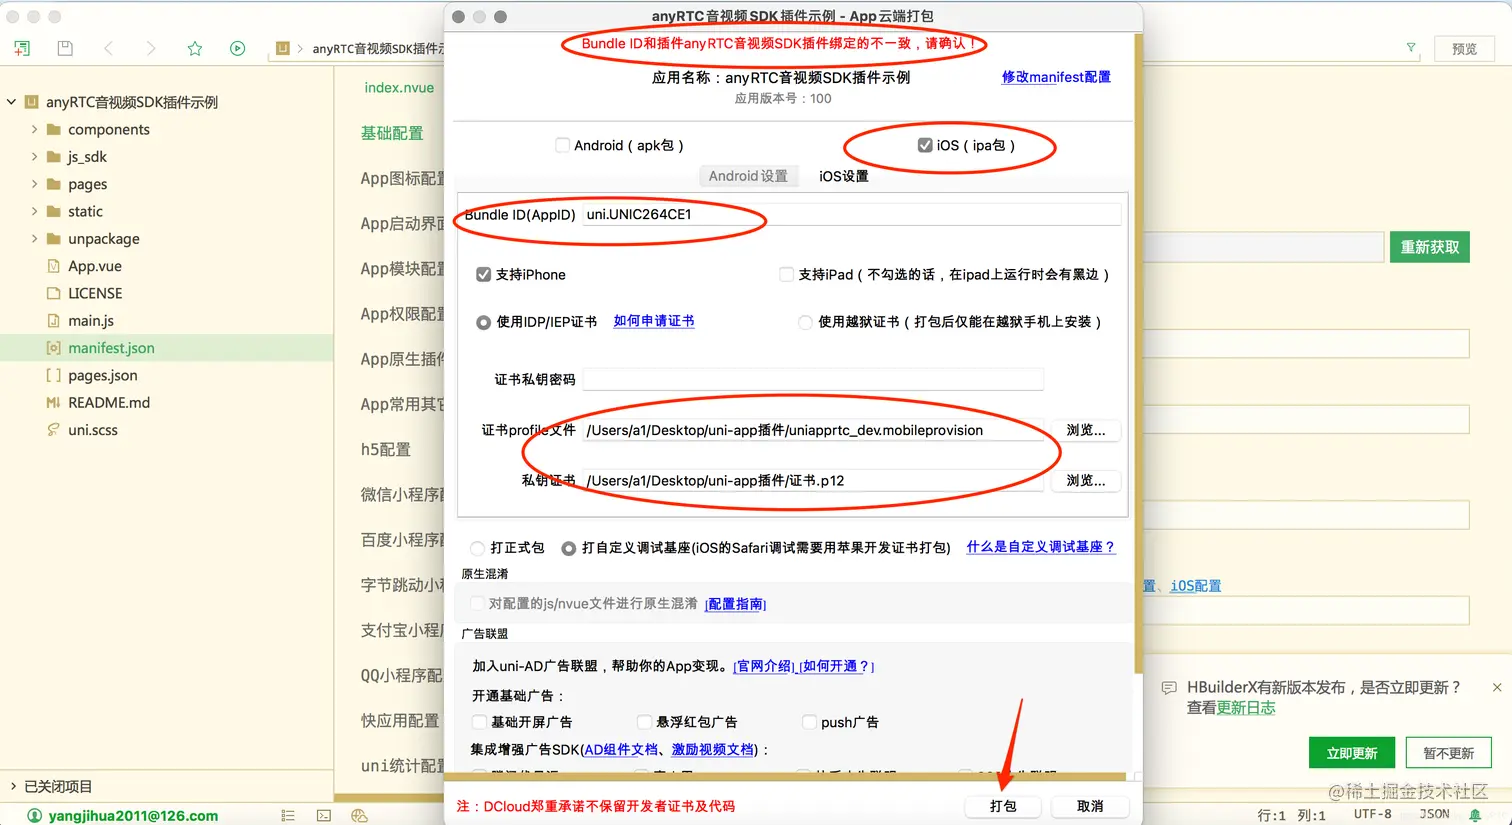Screen dimensions: 1512x825
Task: Click the 立即更新 green button
Action: 1352,753
